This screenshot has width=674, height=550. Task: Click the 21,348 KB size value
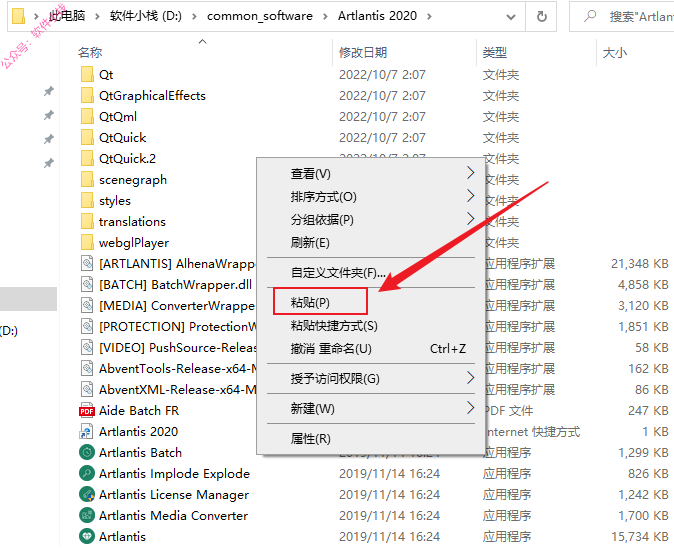(x=640, y=263)
